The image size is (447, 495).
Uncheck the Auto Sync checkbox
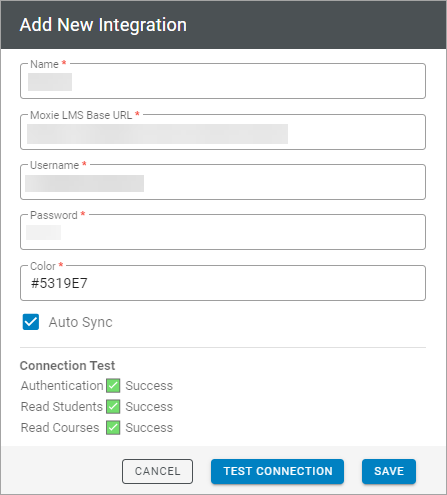(x=31, y=322)
